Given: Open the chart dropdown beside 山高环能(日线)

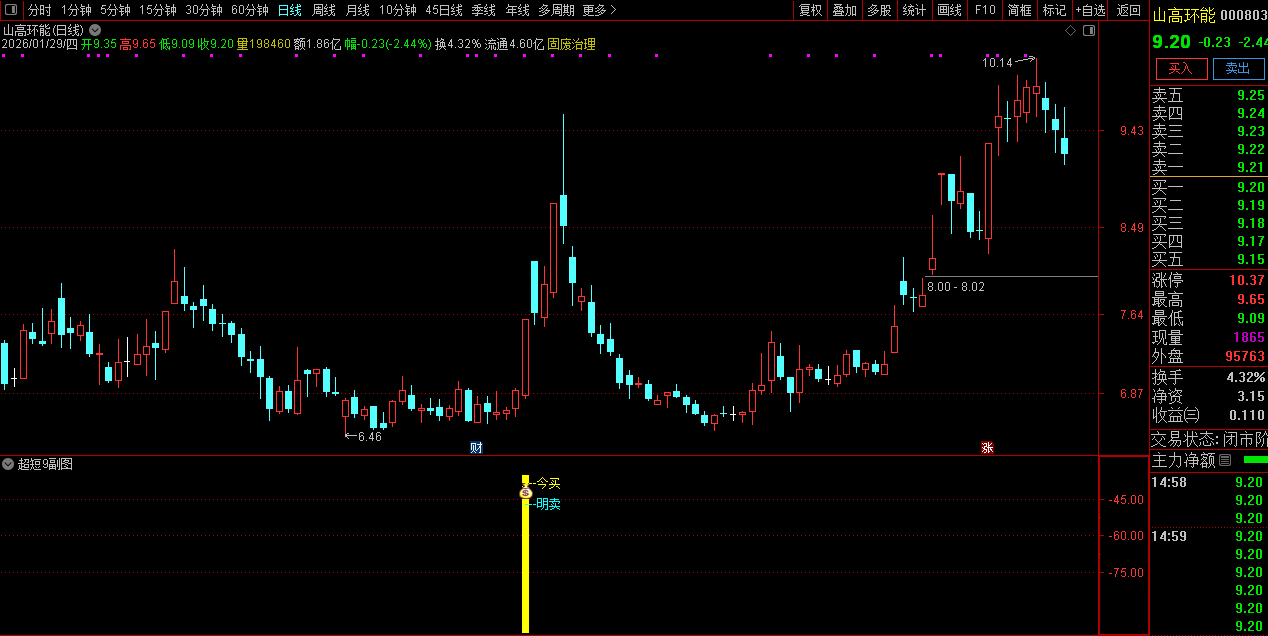Looking at the screenshot, I should point(94,30).
